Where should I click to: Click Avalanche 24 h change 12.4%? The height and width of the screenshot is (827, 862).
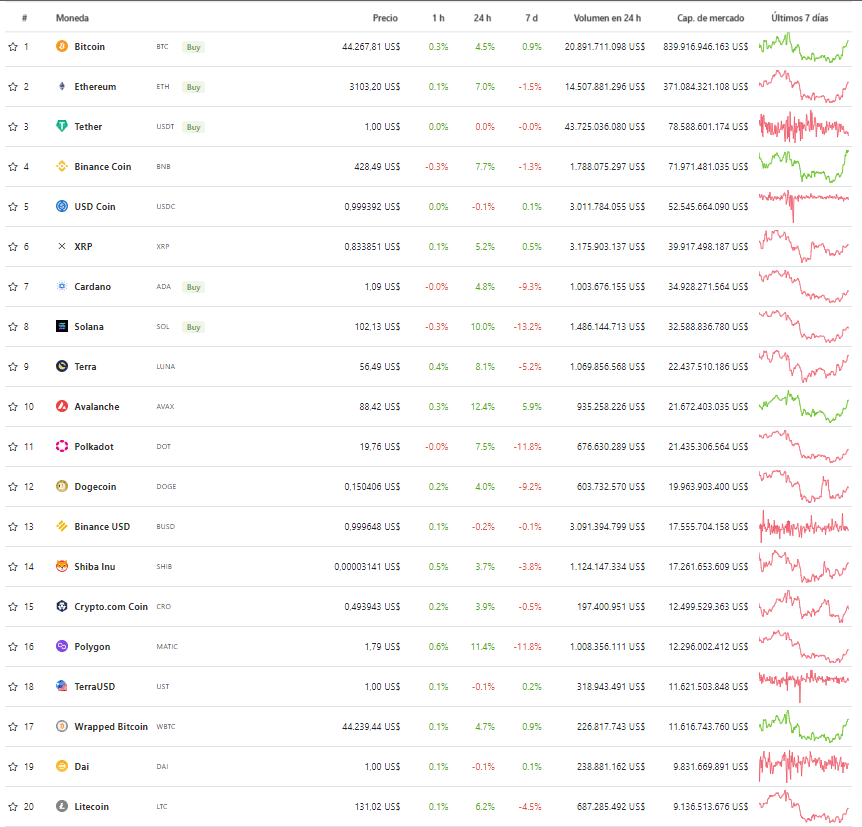[483, 407]
